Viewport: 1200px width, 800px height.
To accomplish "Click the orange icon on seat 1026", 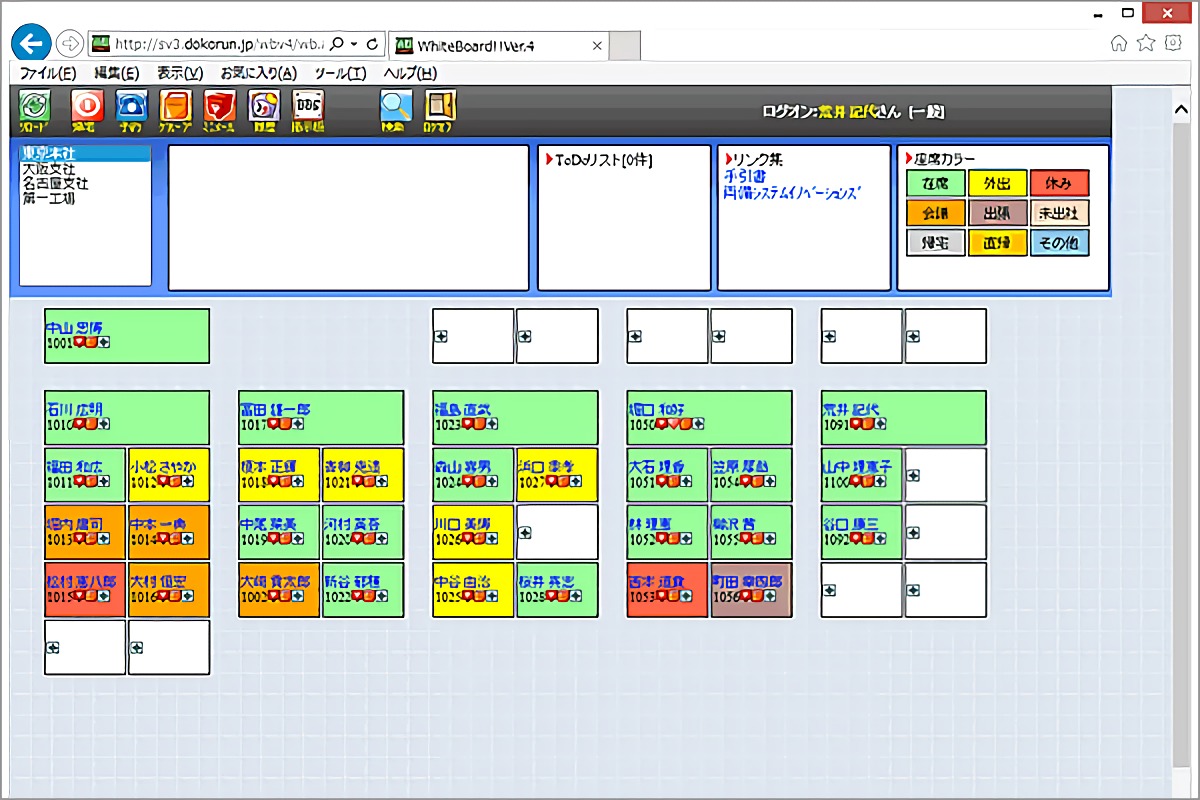I will click(478, 539).
